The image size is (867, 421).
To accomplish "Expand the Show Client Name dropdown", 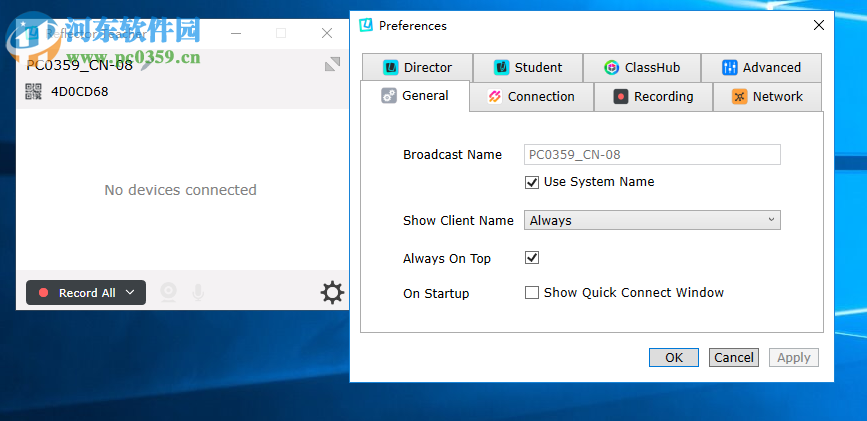I will (652, 220).
